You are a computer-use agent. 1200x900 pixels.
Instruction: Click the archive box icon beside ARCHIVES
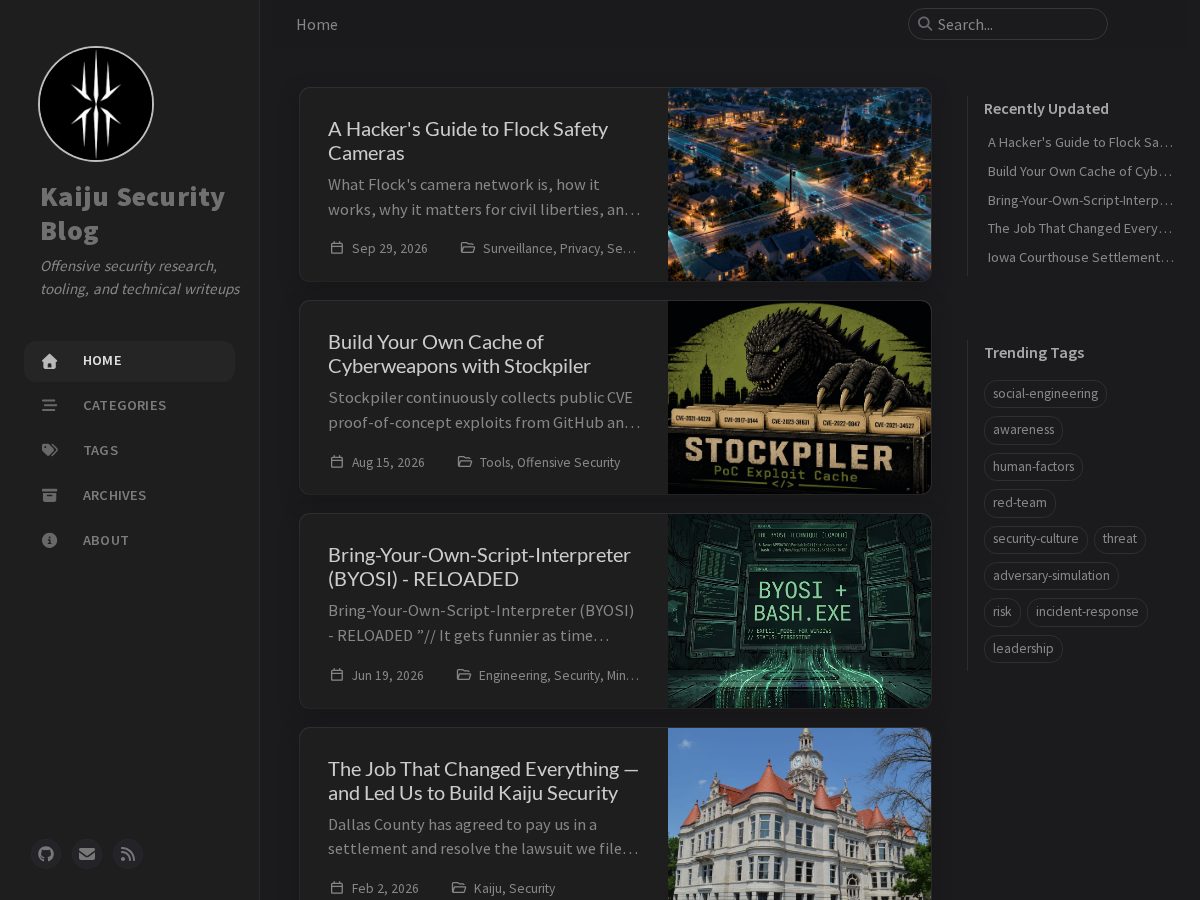pyautogui.click(x=50, y=496)
